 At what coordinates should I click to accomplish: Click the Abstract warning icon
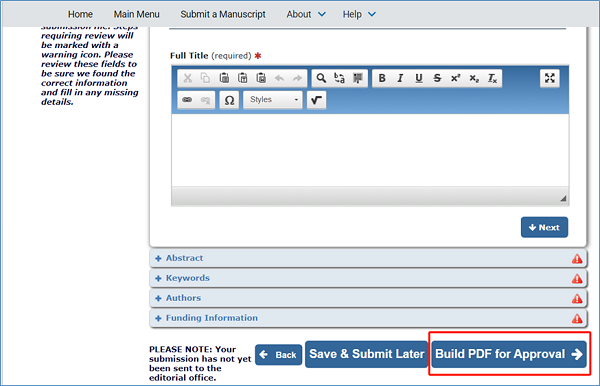coord(577,259)
